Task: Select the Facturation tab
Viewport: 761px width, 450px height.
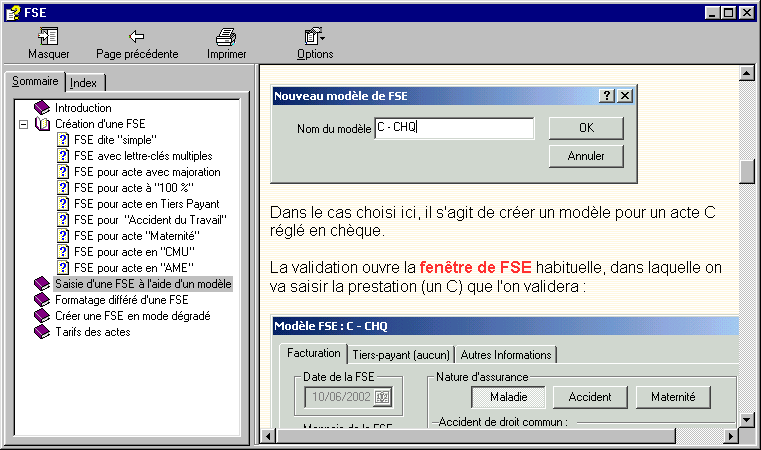Action: click(x=314, y=353)
